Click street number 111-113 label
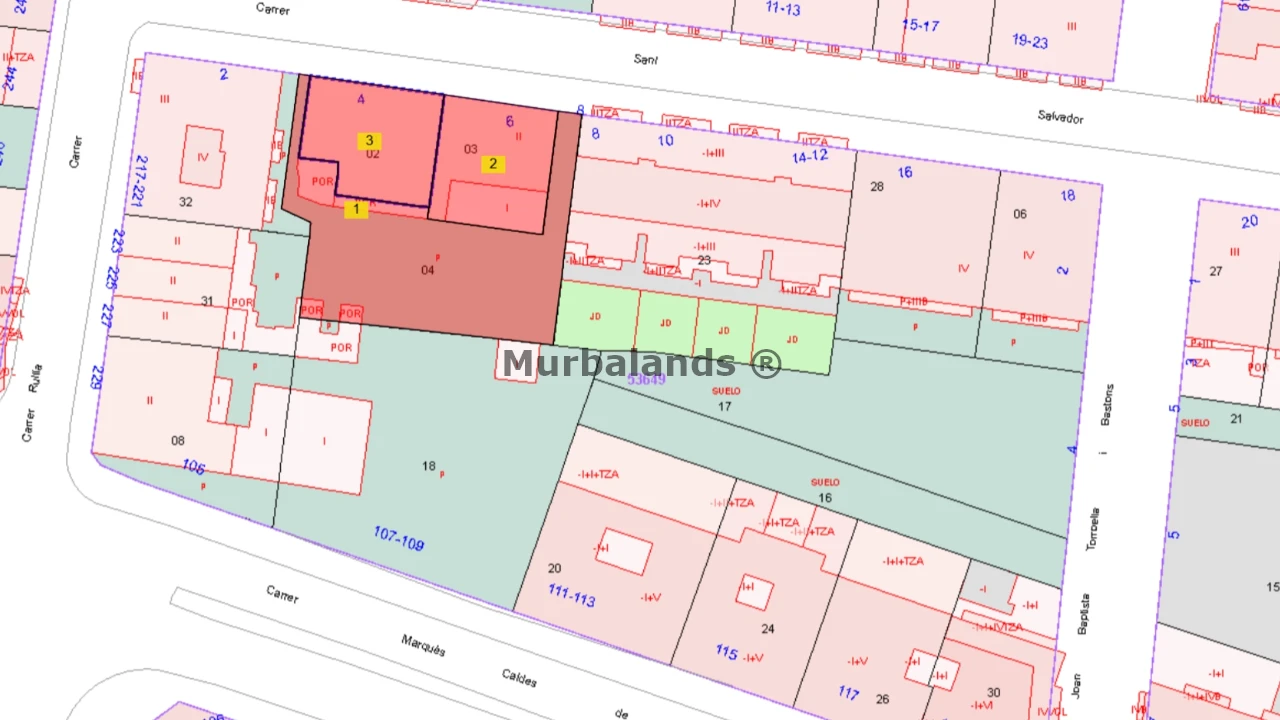1280x720 pixels. tap(571, 596)
